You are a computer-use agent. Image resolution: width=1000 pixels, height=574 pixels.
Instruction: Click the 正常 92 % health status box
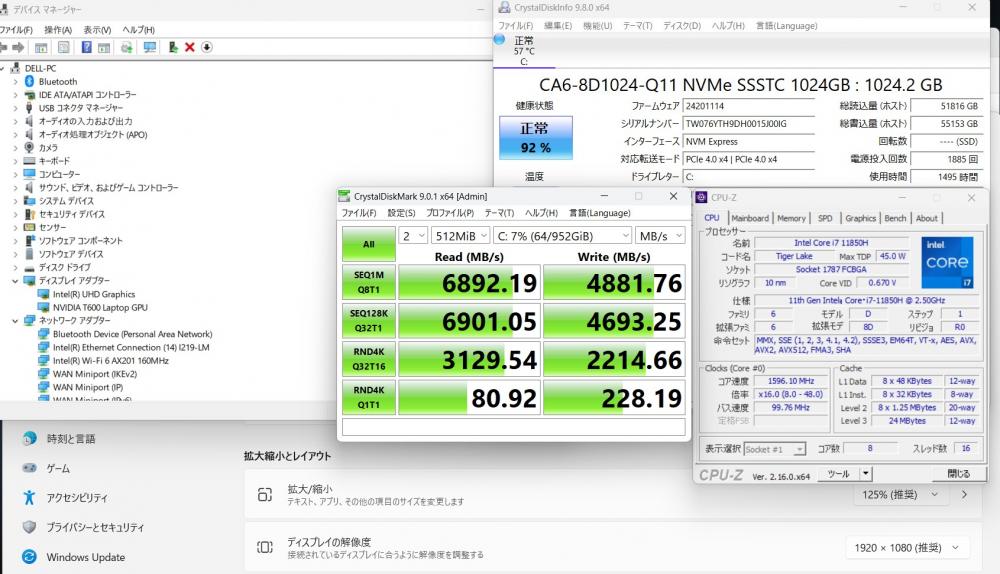pyautogui.click(x=536, y=137)
